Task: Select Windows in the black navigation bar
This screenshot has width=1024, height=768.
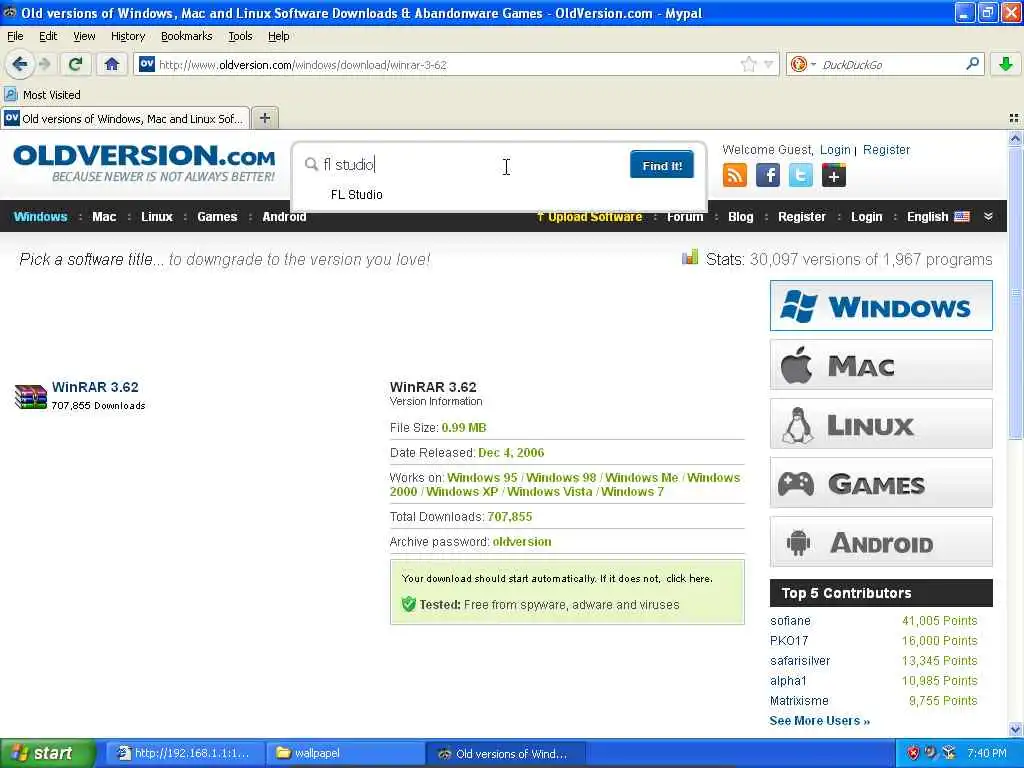Action: (x=40, y=217)
